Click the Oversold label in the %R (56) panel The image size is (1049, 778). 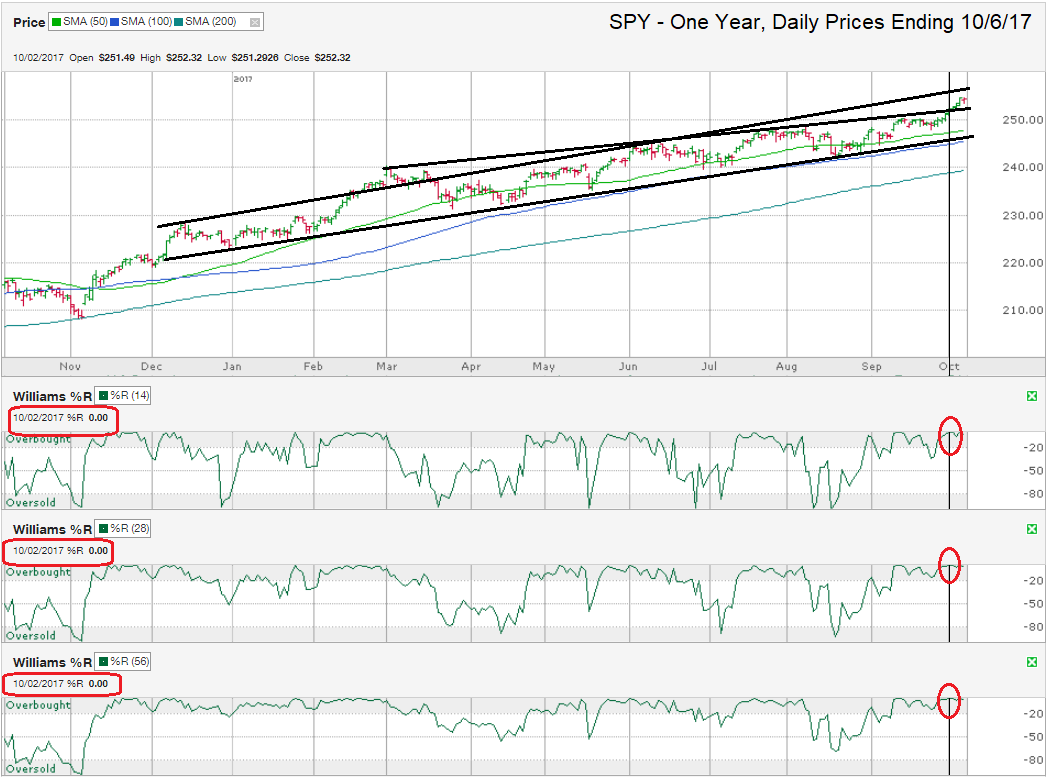point(31,769)
